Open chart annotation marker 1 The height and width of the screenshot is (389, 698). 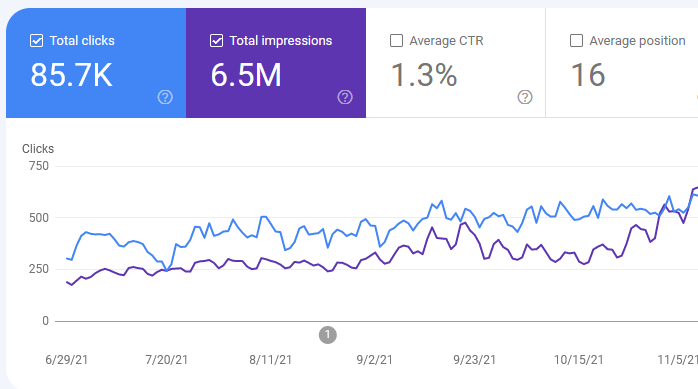coord(328,335)
